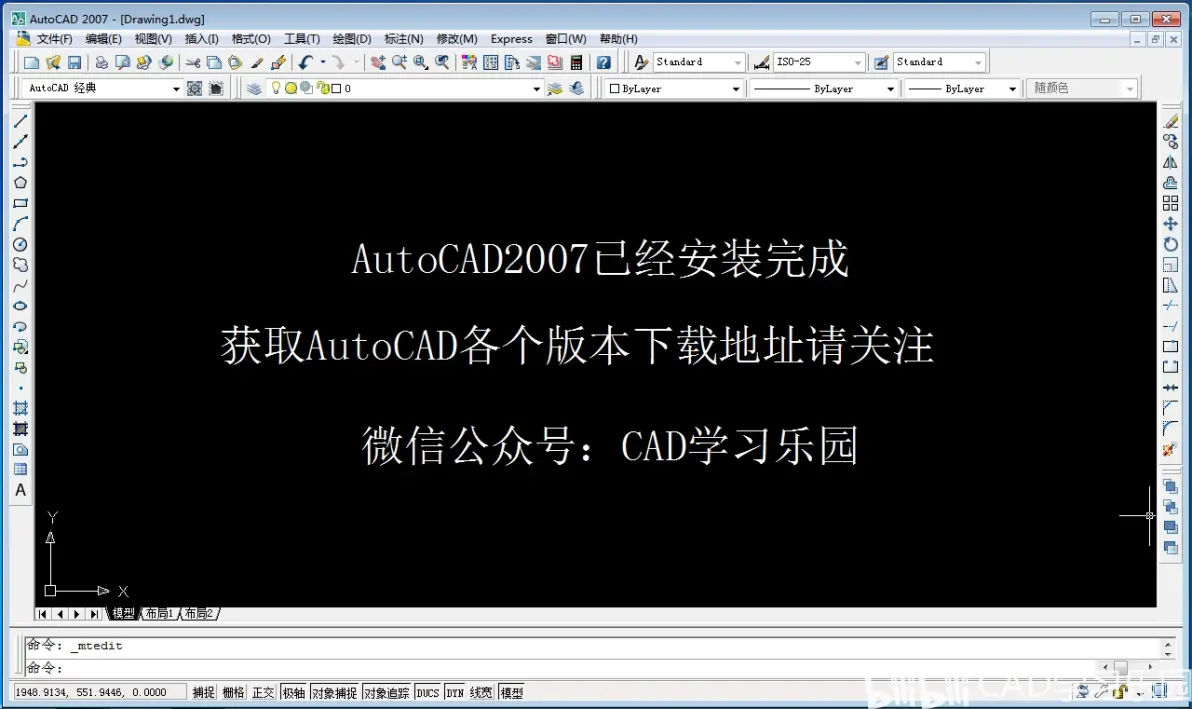Screen dimensions: 1192x709
Task: Click the 模型 button in status bar
Action: tap(512, 692)
